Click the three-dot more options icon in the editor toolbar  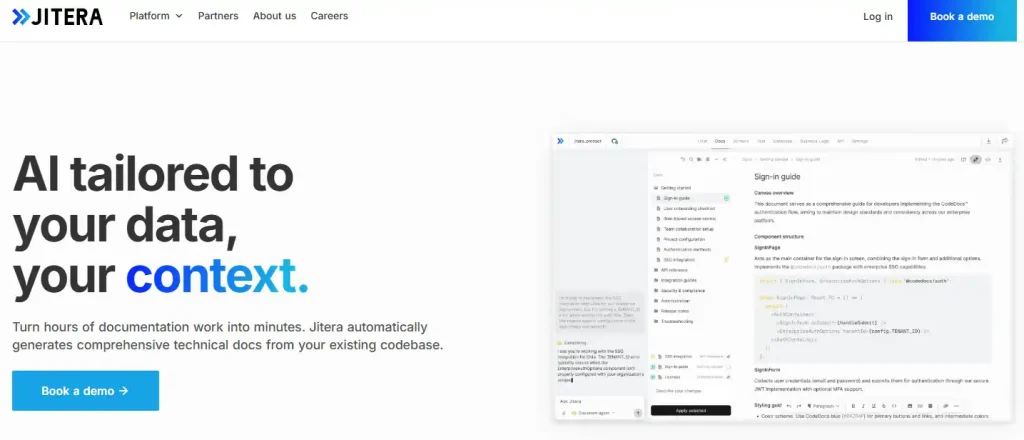[956, 406]
